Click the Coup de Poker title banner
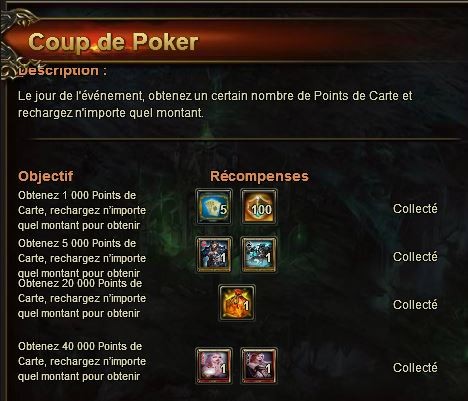Viewport: 468px width, 401px height. pyautogui.click(x=113, y=42)
